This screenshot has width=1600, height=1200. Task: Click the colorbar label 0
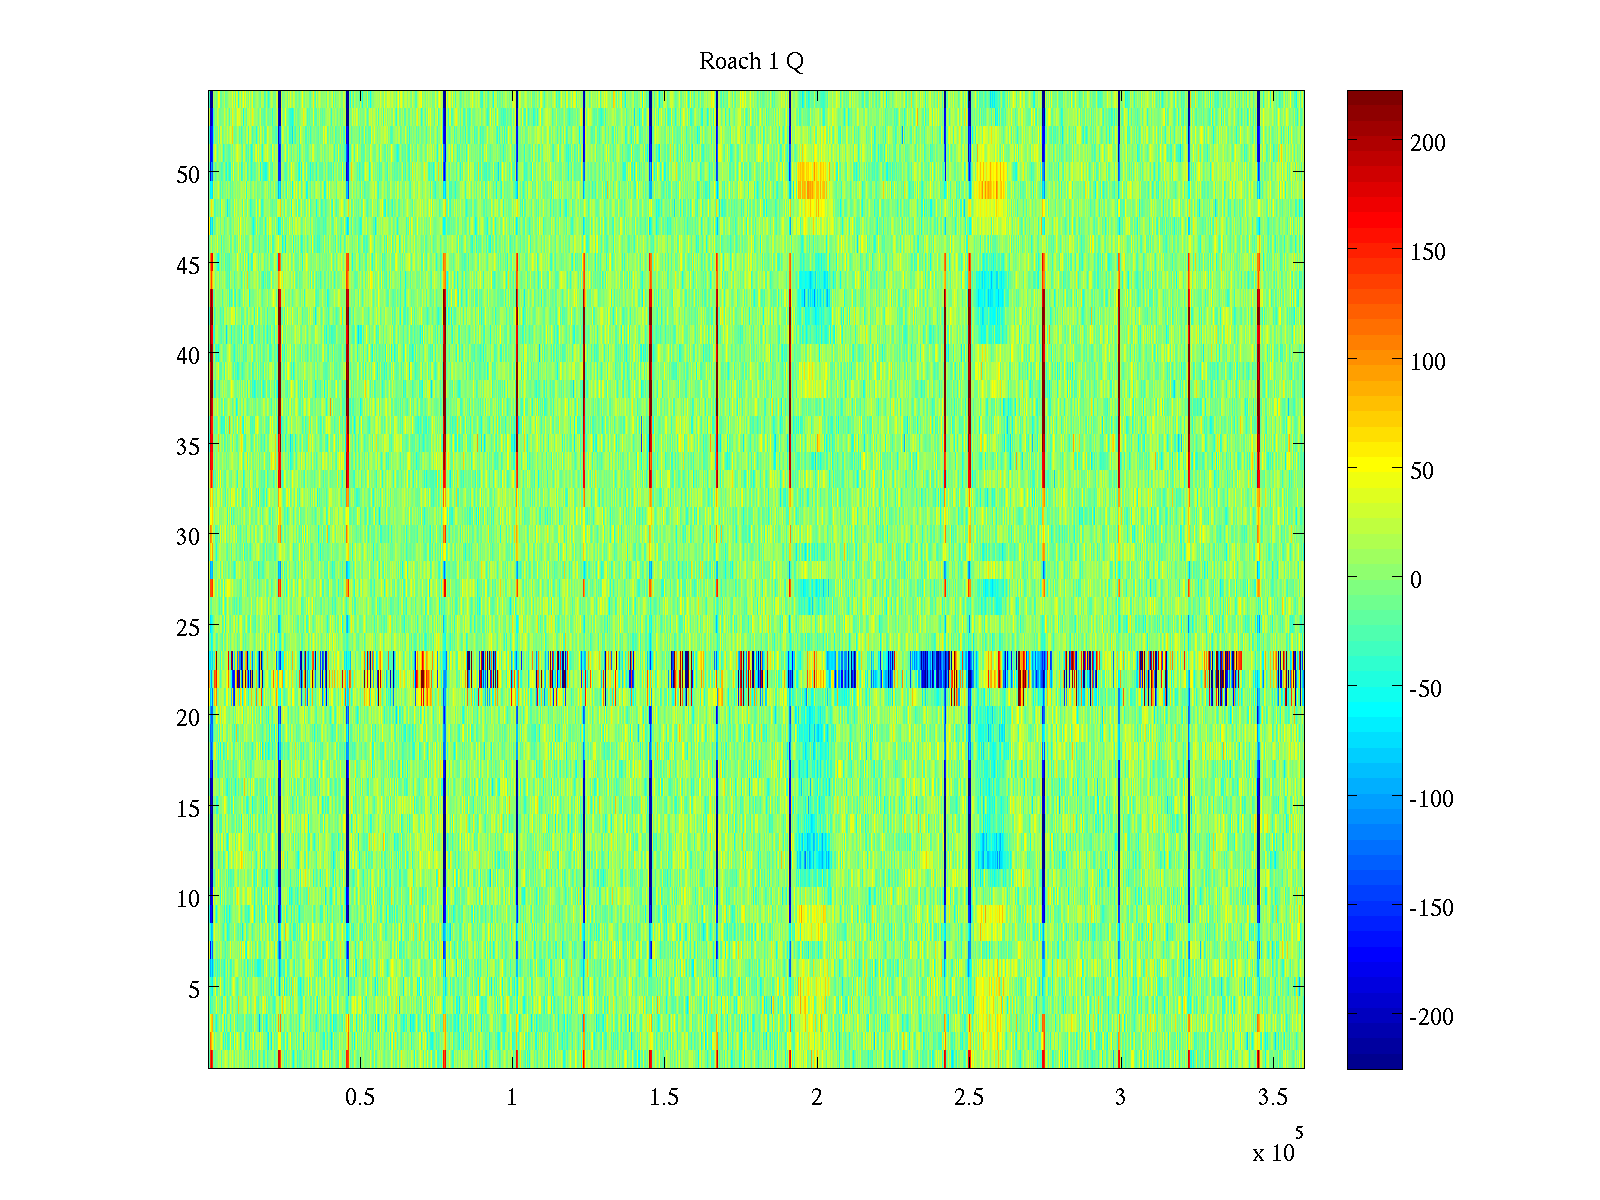[x=1415, y=580]
